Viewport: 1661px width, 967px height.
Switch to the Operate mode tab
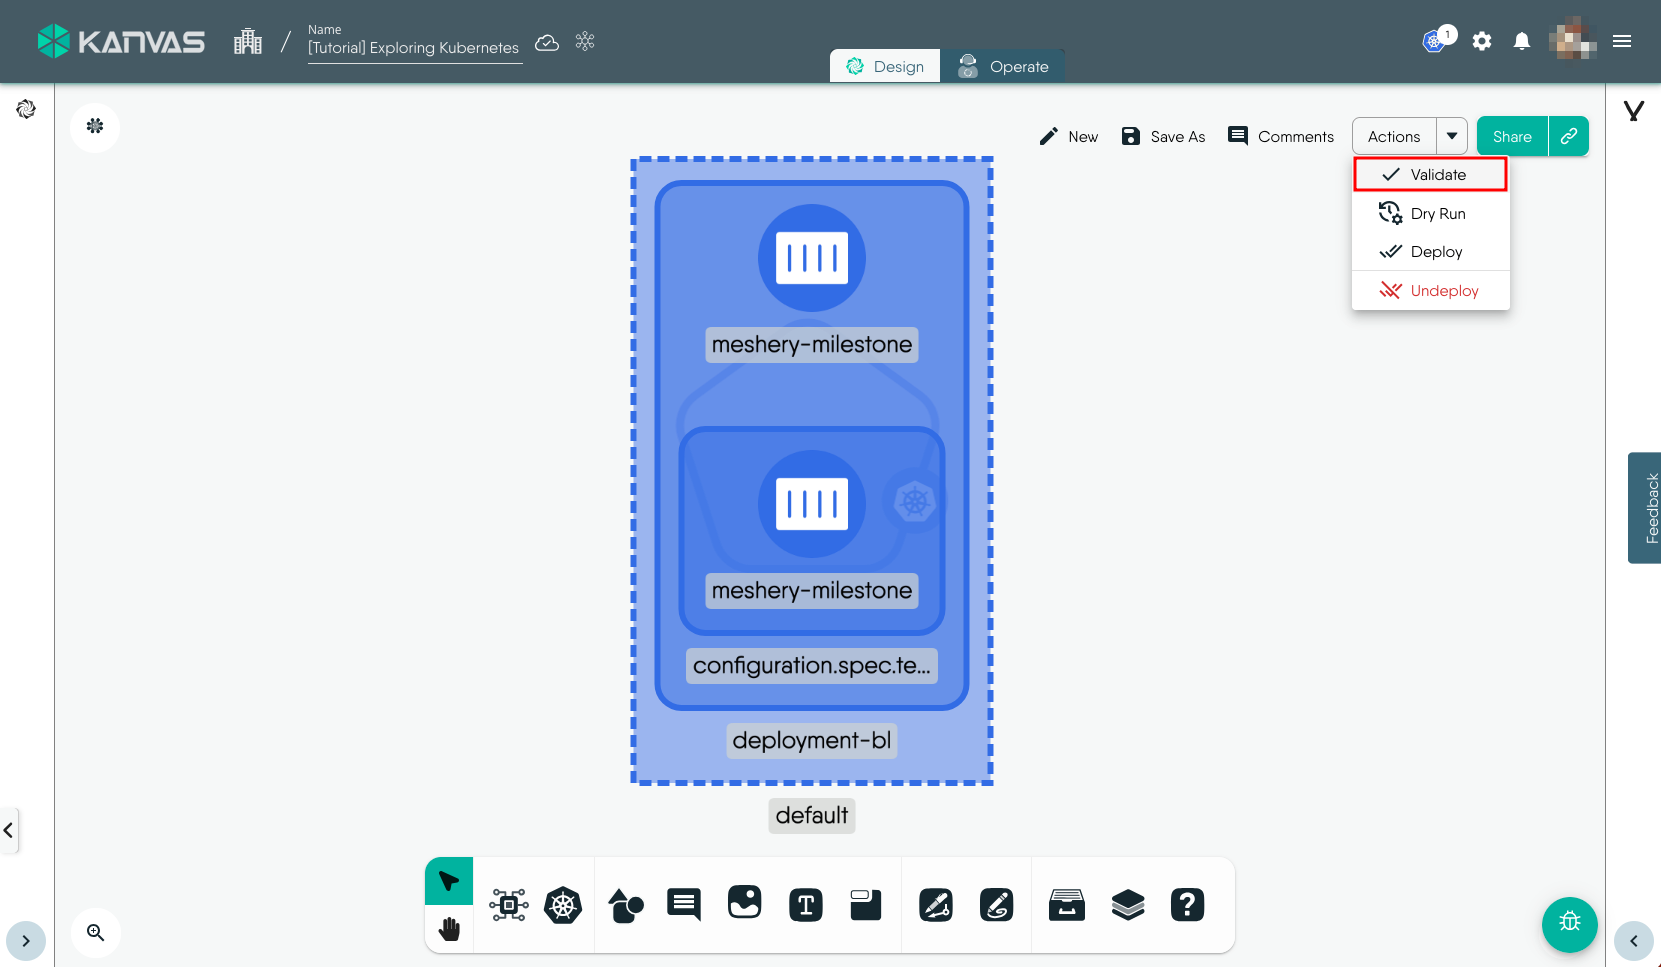[x=1003, y=66]
